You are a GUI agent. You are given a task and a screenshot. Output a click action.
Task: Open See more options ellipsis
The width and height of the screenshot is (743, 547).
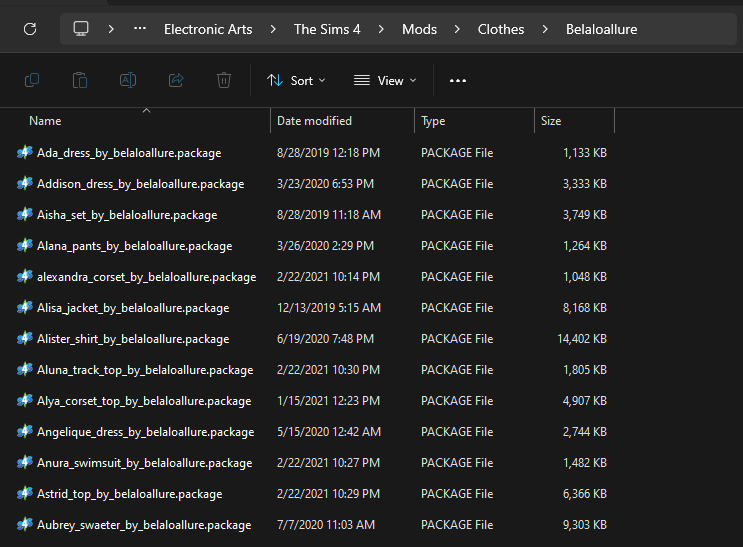tap(458, 81)
